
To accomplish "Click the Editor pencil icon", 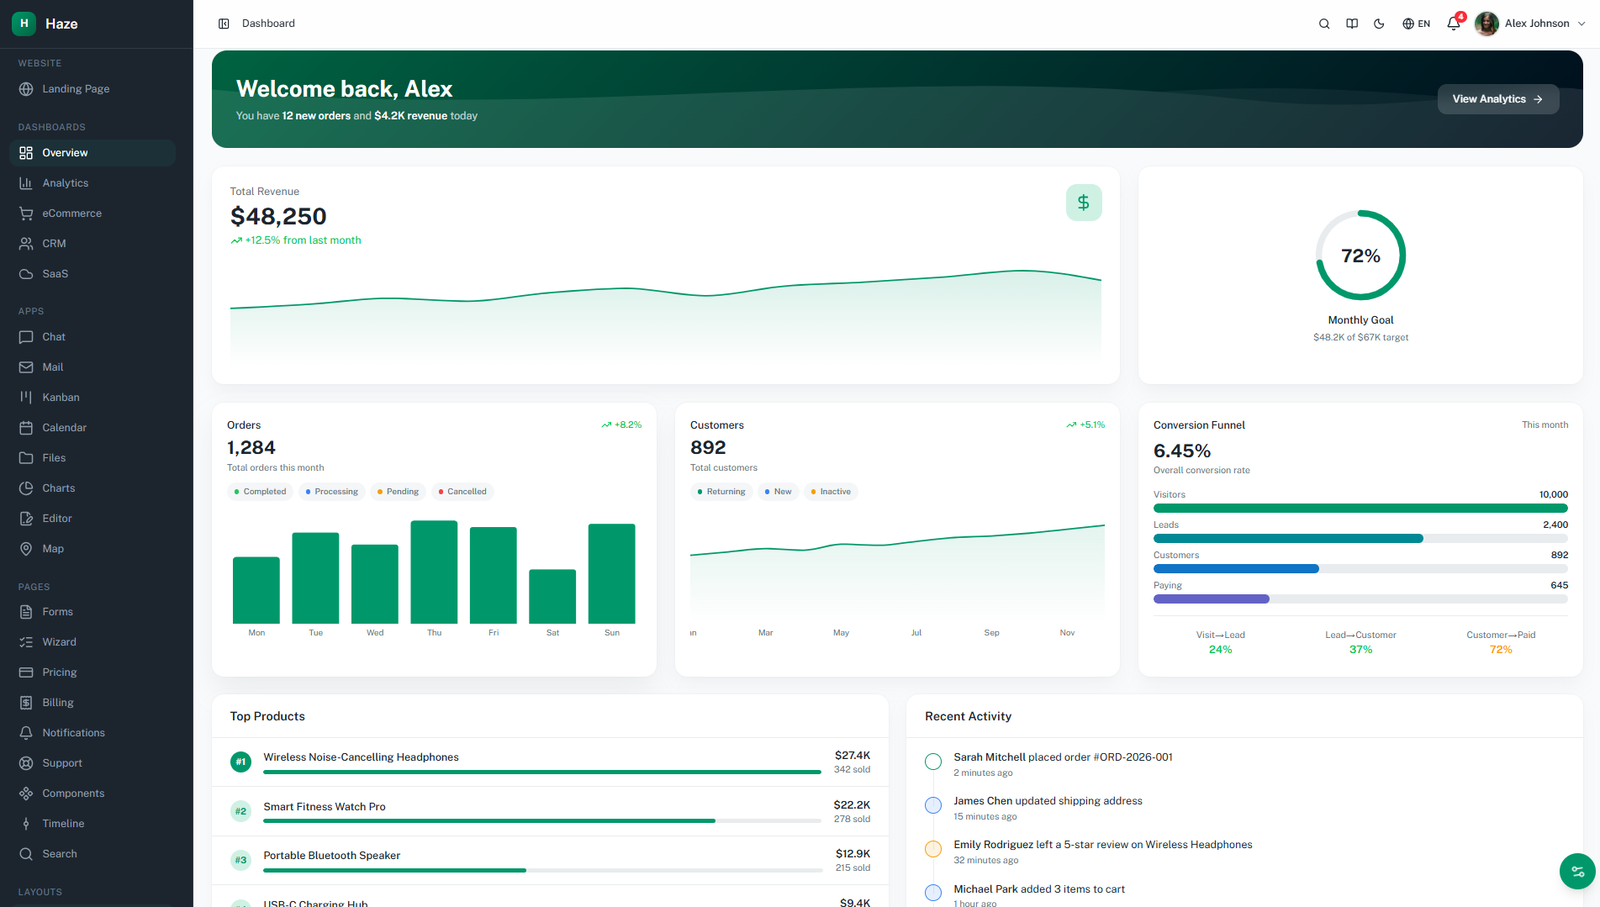I will [x=26, y=518].
